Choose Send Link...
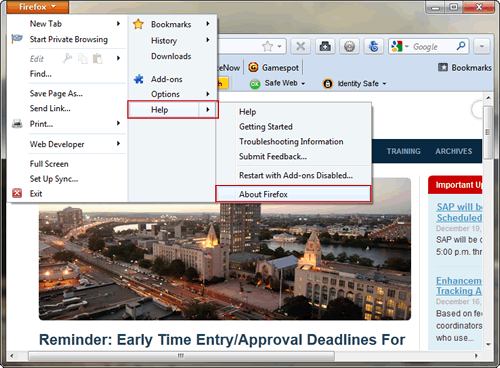 coord(50,108)
